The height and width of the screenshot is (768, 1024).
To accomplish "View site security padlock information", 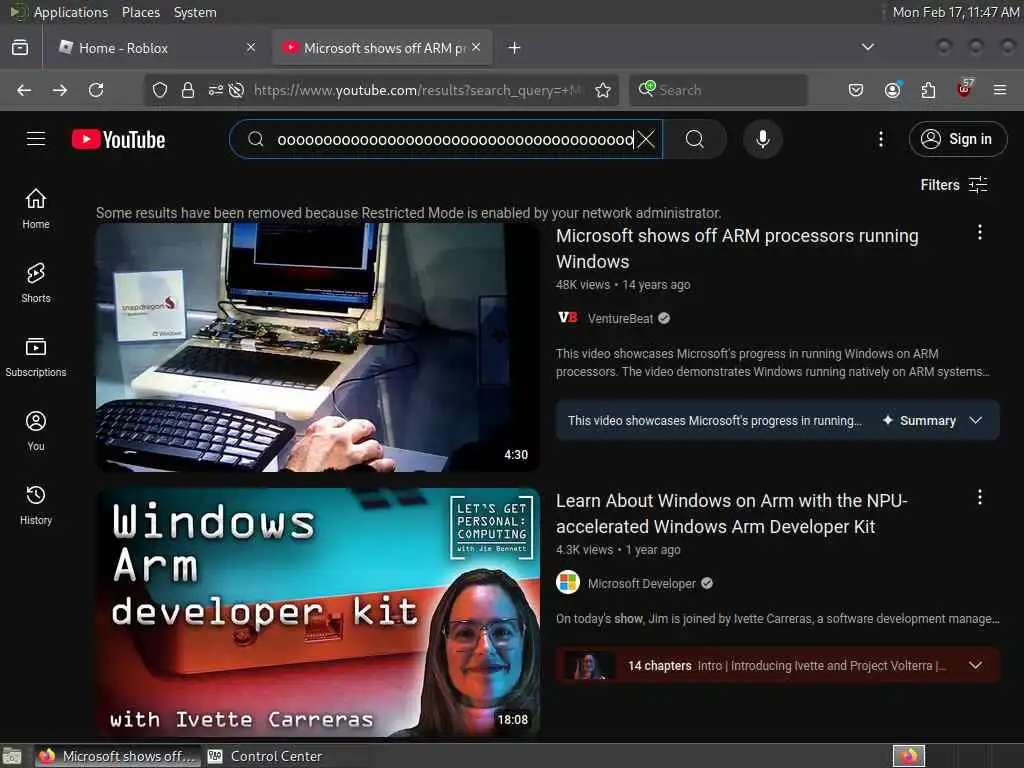I will [x=187, y=90].
